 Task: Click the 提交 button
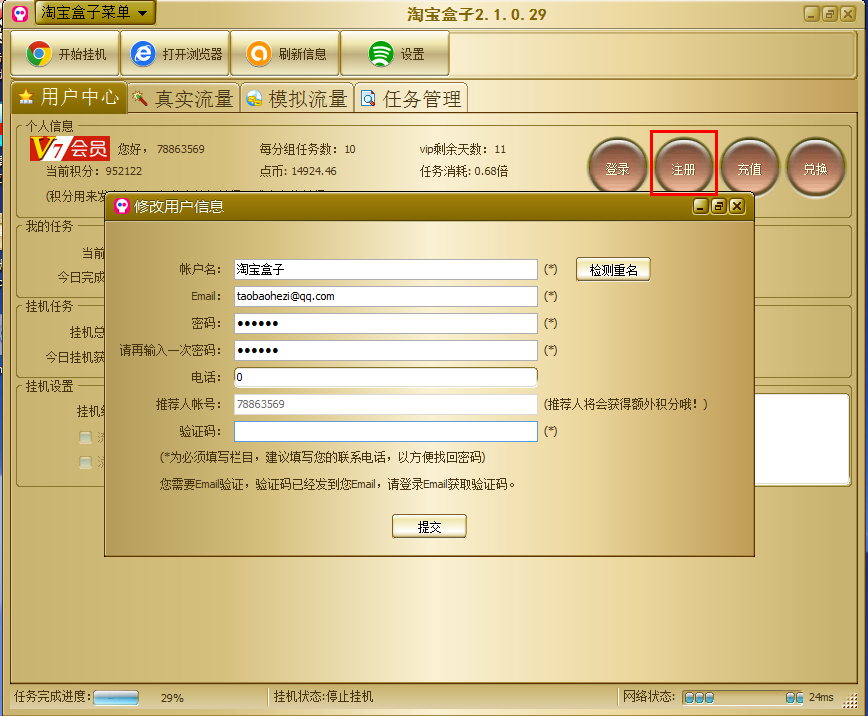click(429, 527)
